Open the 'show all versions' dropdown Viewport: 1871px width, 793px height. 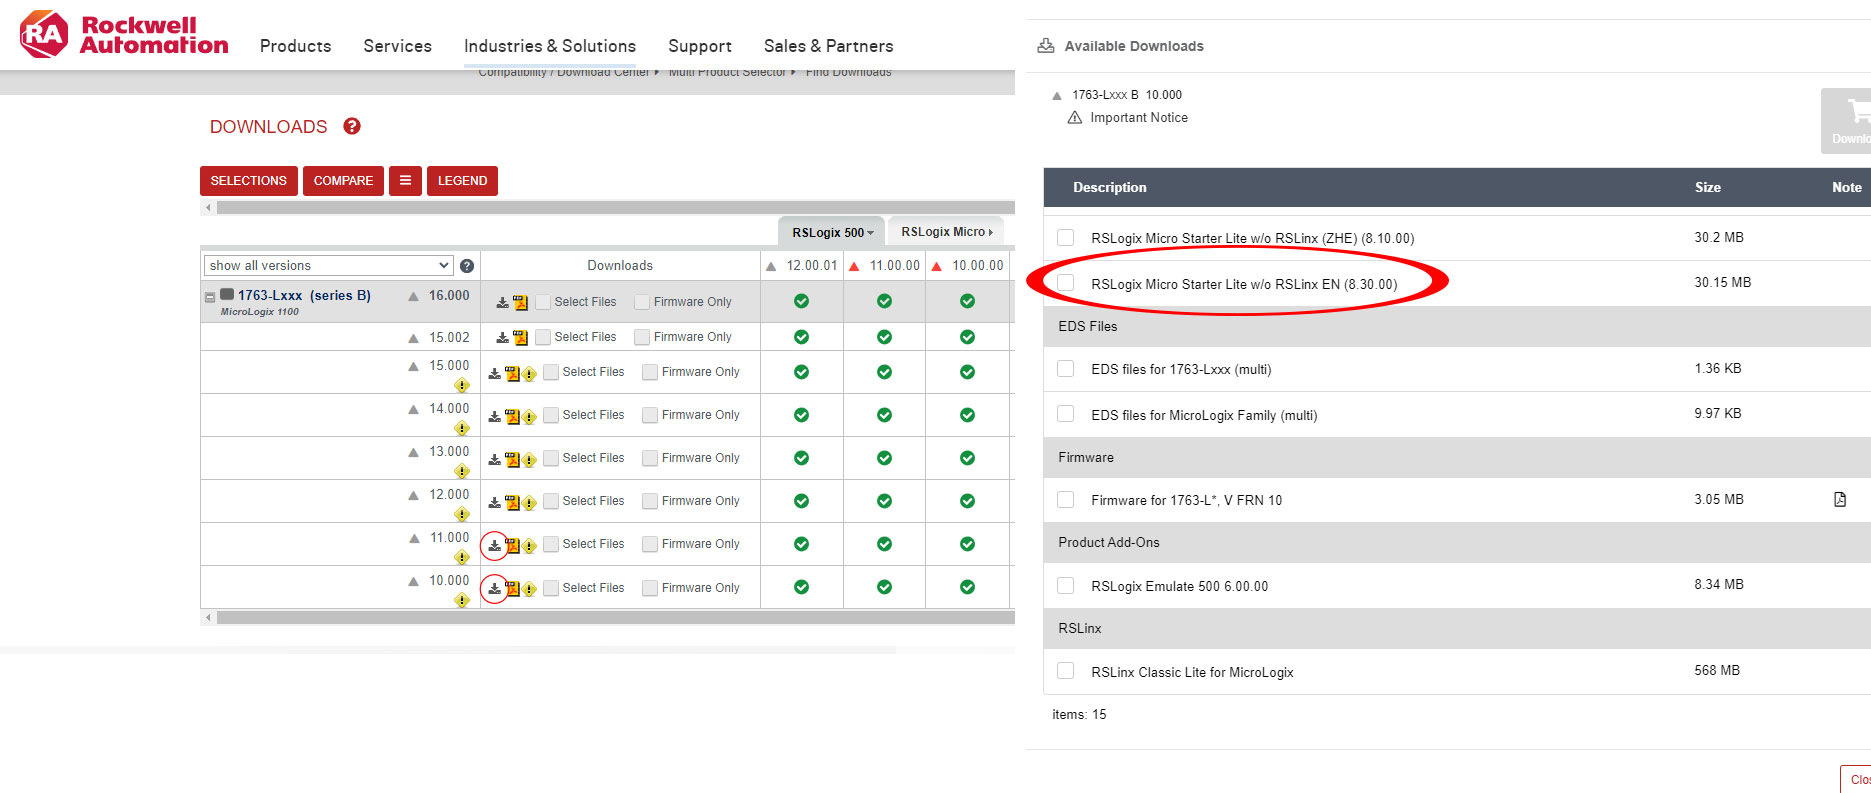click(329, 265)
